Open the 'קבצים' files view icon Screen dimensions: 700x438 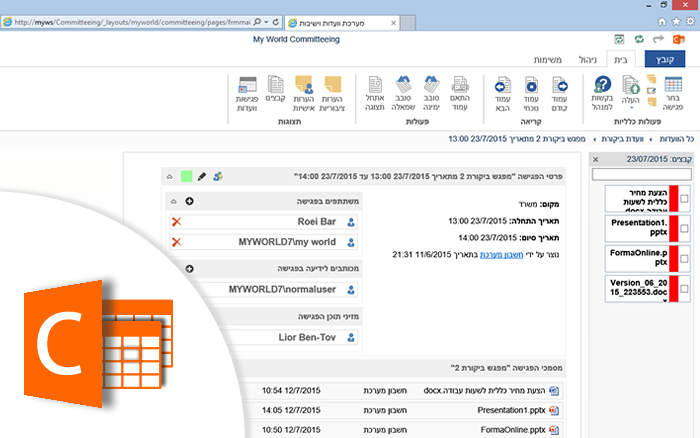(275, 84)
